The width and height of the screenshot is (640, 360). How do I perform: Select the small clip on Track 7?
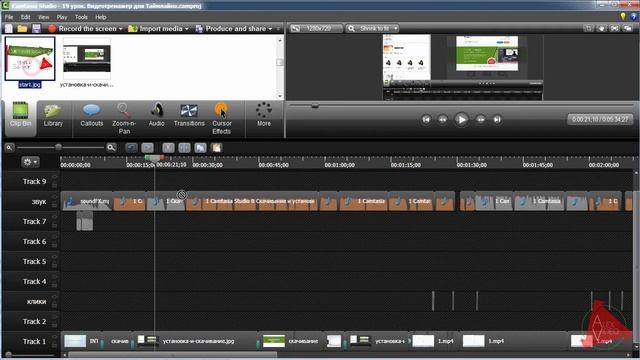pyautogui.click(x=84, y=221)
